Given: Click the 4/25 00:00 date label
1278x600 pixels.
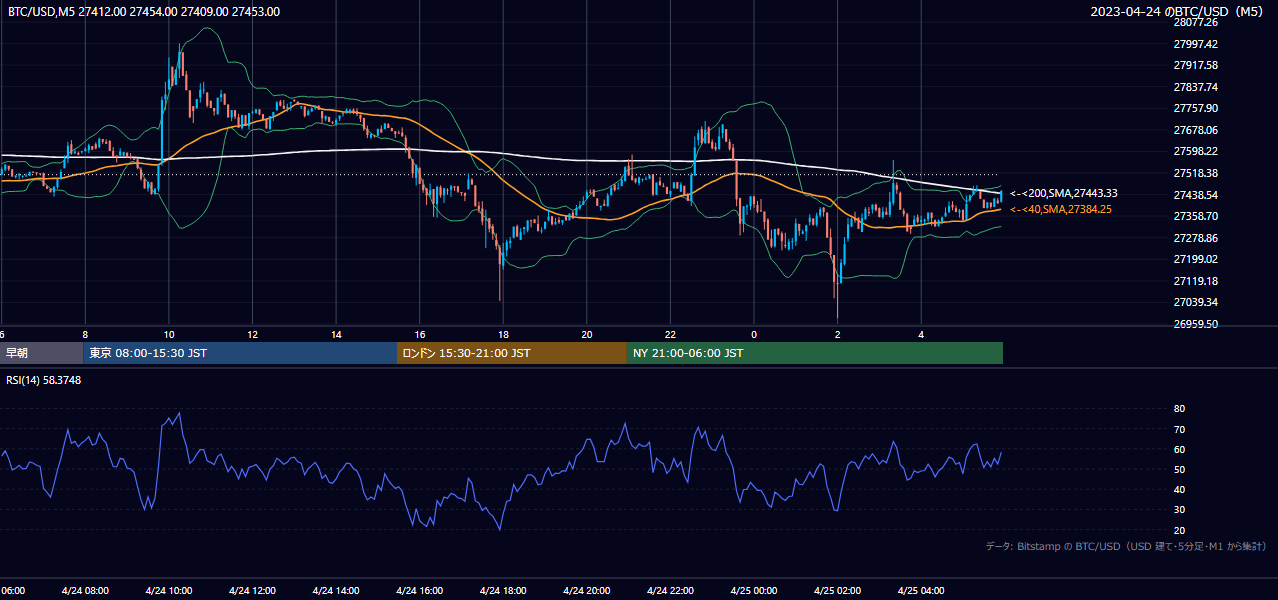Looking at the screenshot, I should point(754,591).
